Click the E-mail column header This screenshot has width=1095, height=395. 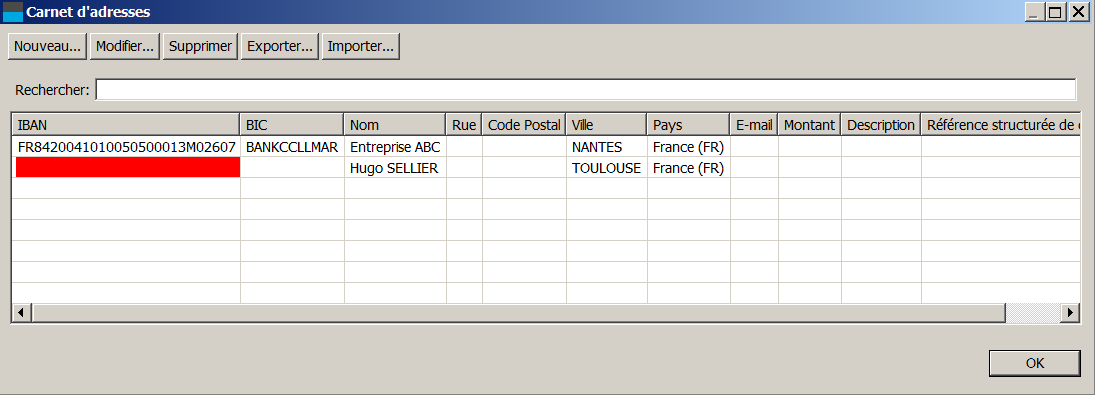754,125
